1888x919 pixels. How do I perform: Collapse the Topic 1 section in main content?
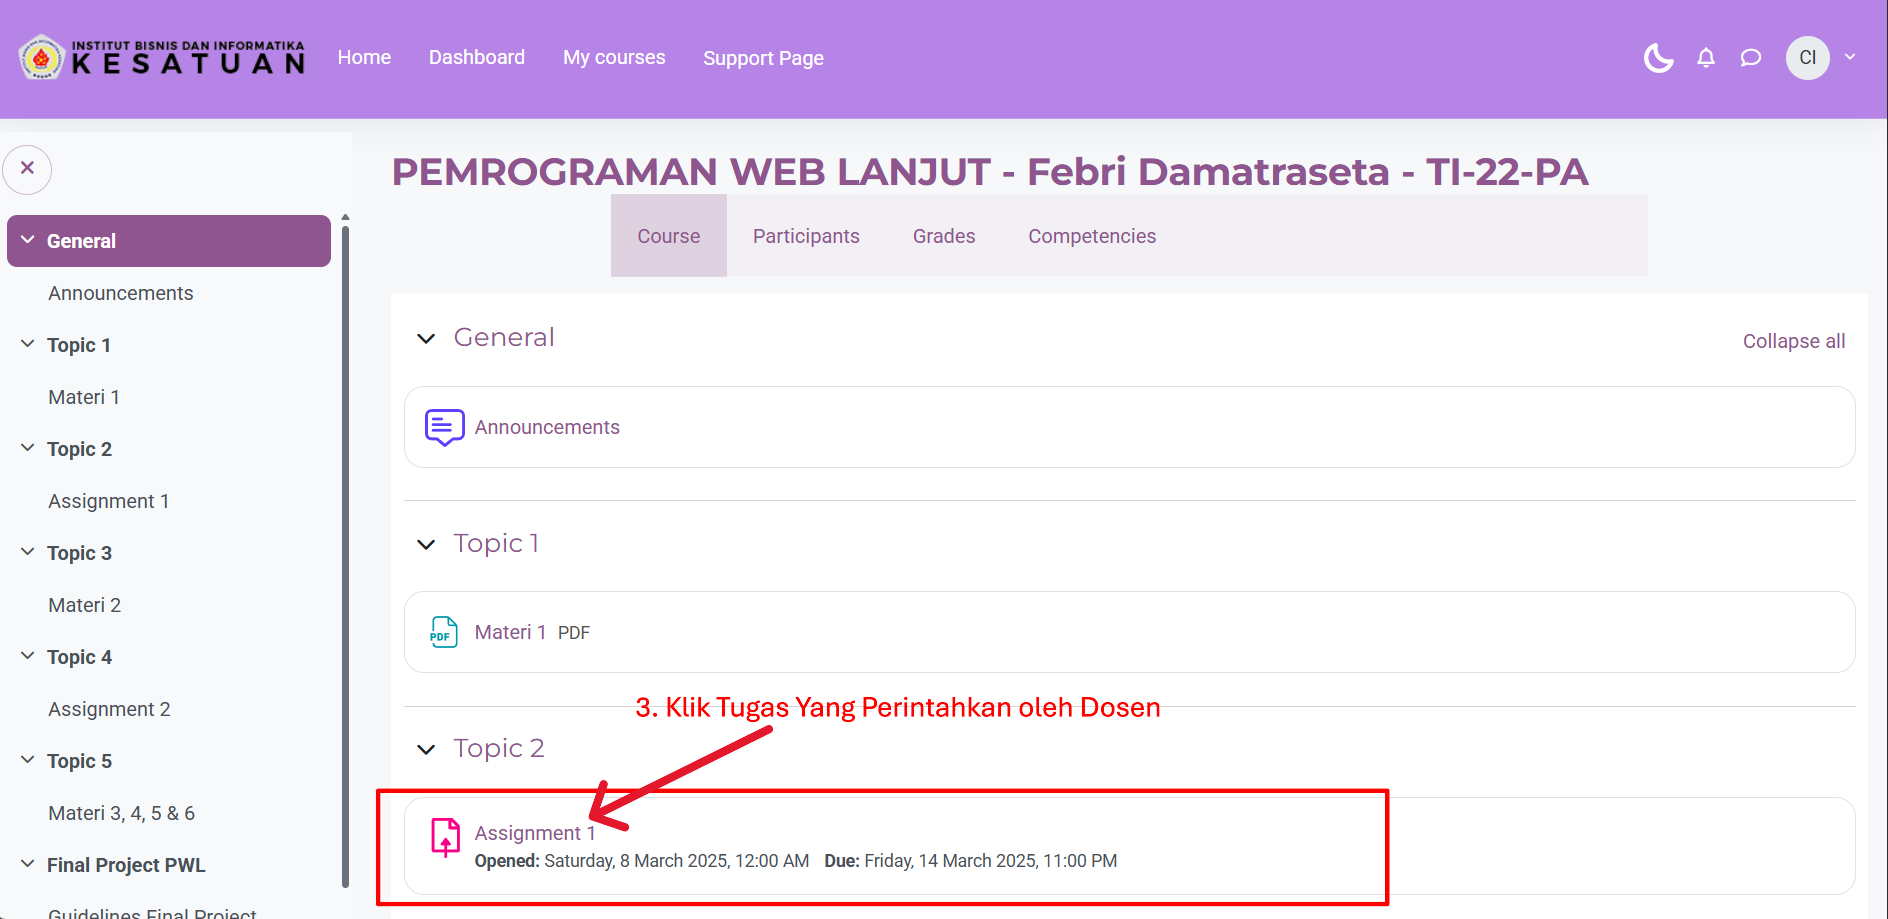(426, 544)
